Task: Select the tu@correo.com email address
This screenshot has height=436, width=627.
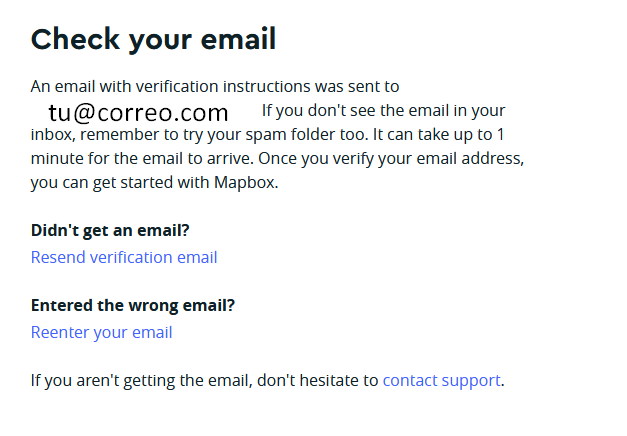Action: (138, 112)
